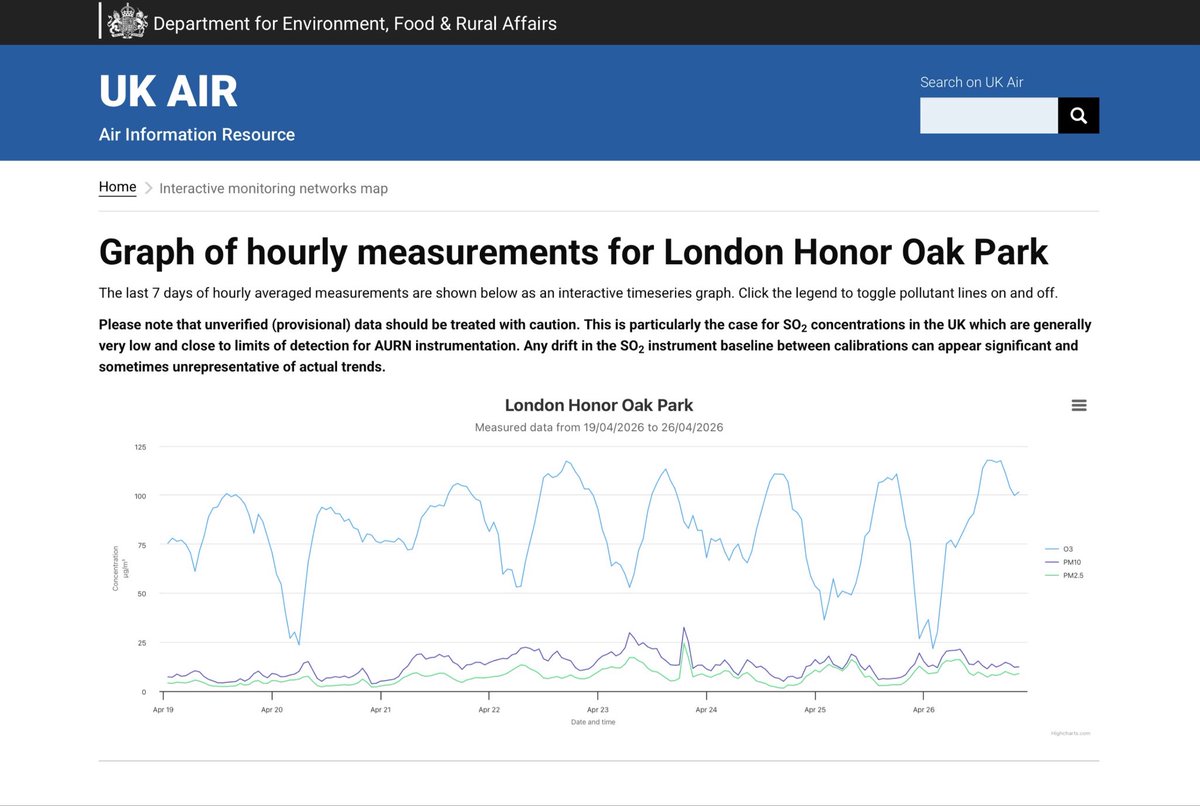Click the UK AIR site title
1200x806 pixels.
point(168,91)
